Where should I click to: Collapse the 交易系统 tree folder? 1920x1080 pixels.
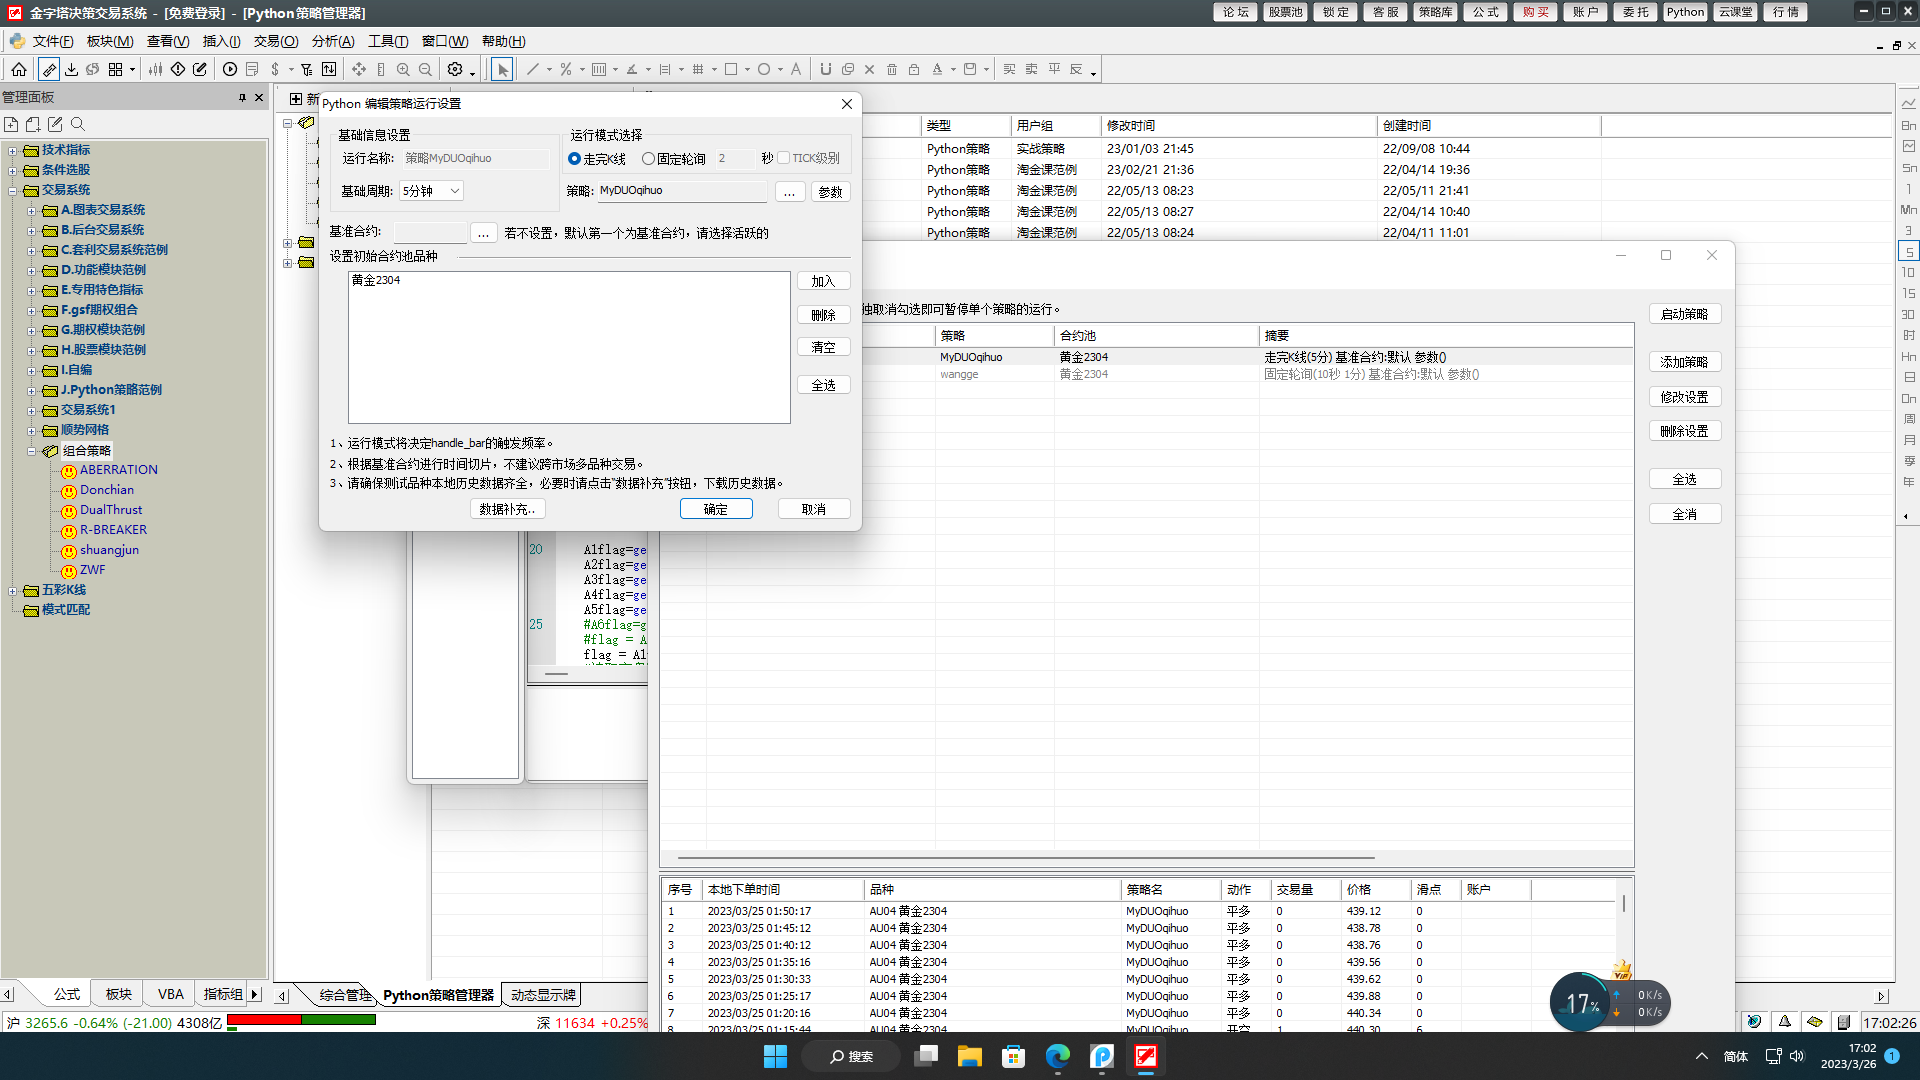coord(13,191)
